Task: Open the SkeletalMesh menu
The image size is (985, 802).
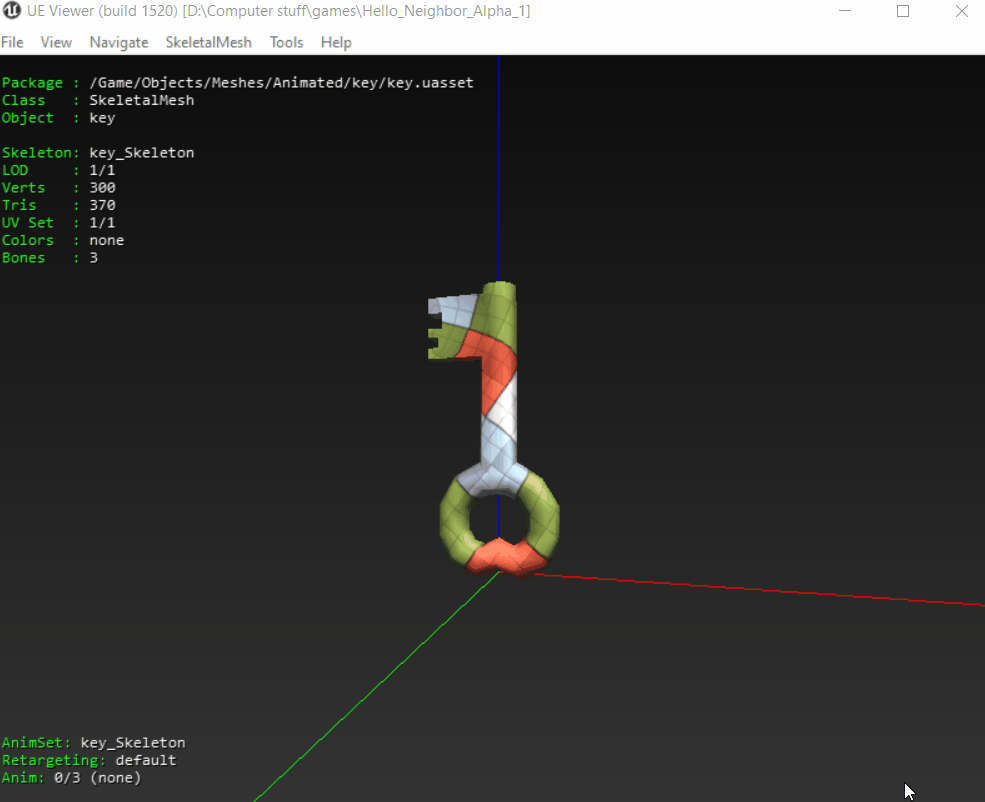Action: point(209,42)
